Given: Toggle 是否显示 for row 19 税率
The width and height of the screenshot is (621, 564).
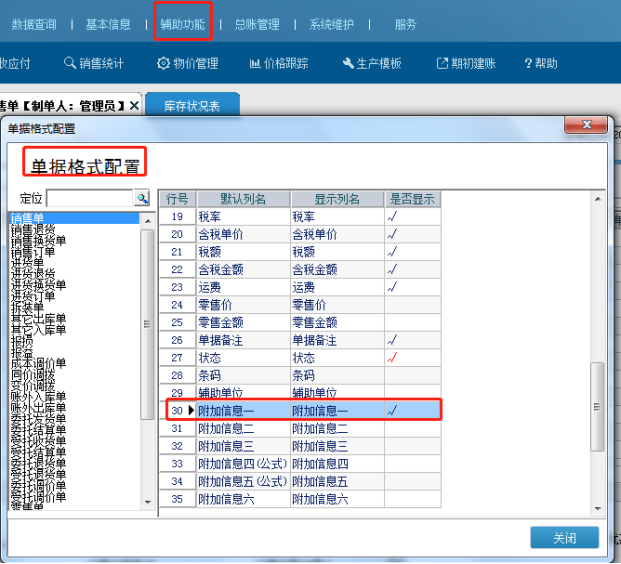Looking at the screenshot, I should tap(412, 217).
